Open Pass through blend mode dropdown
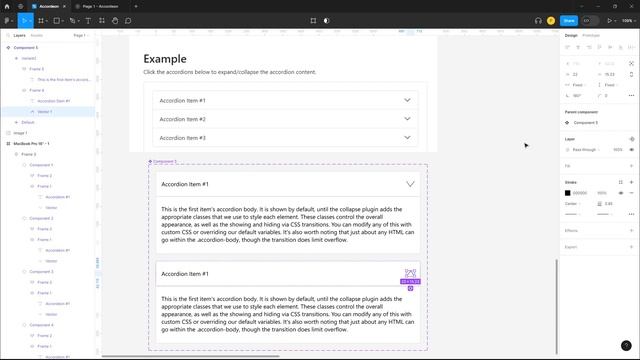 pos(586,150)
